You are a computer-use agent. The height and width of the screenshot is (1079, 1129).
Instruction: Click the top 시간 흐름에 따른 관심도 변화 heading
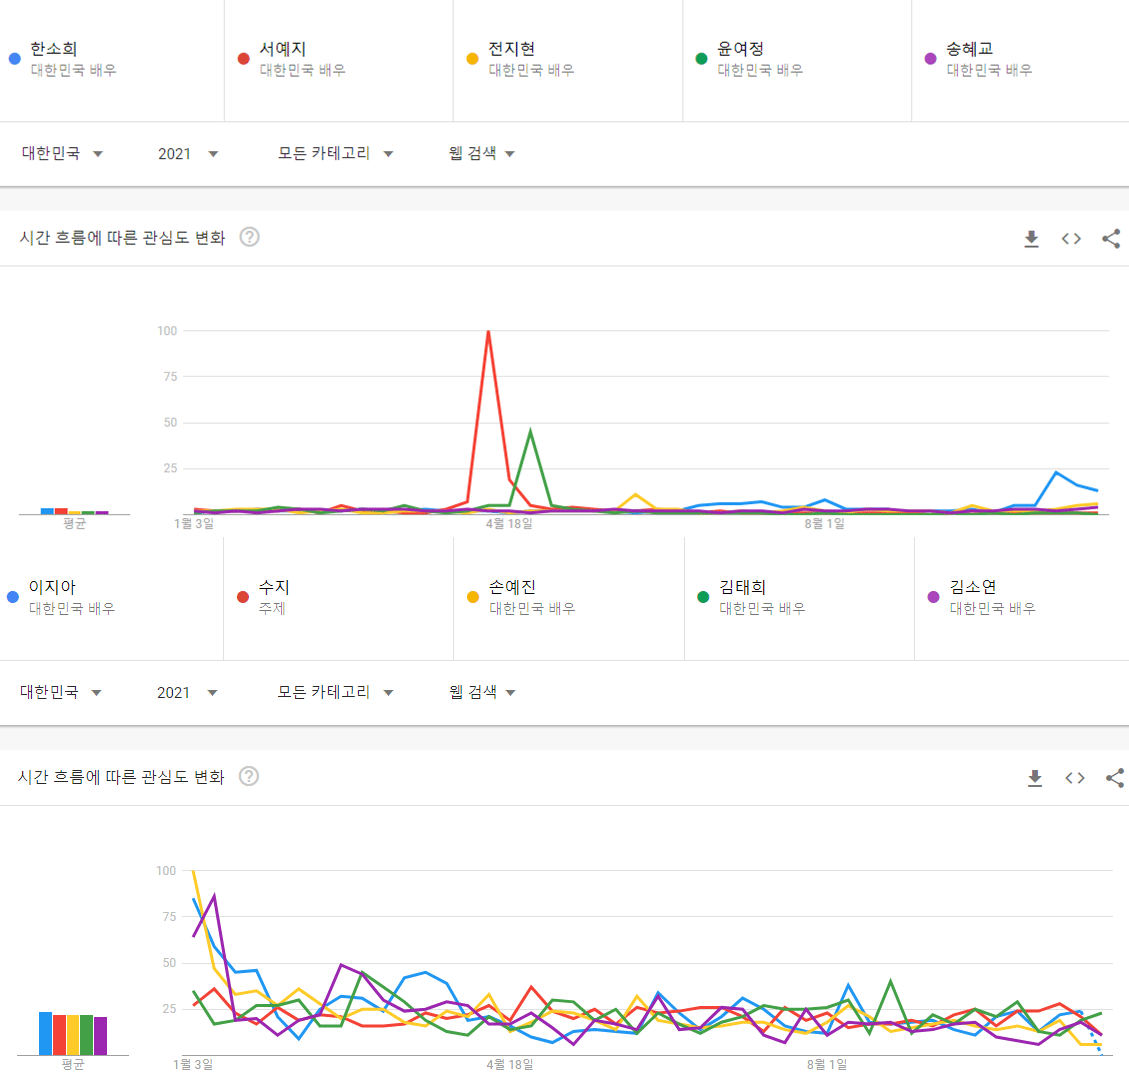pyautogui.click(x=122, y=238)
